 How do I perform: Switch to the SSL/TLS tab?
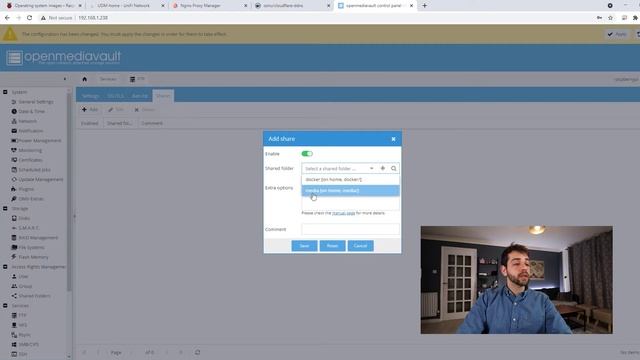116,96
